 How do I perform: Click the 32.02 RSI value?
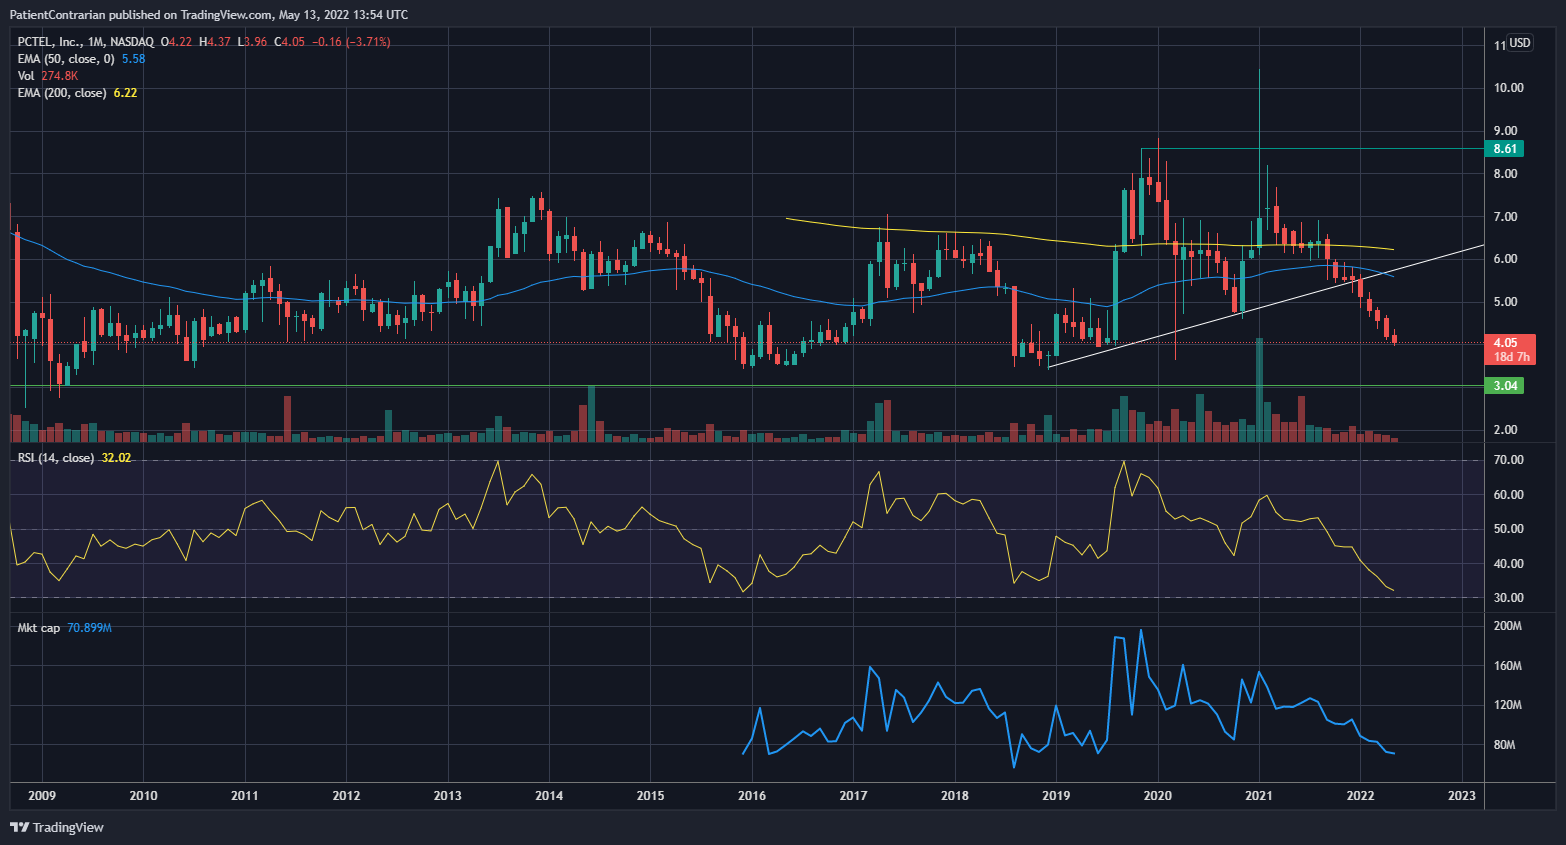[117, 458]
